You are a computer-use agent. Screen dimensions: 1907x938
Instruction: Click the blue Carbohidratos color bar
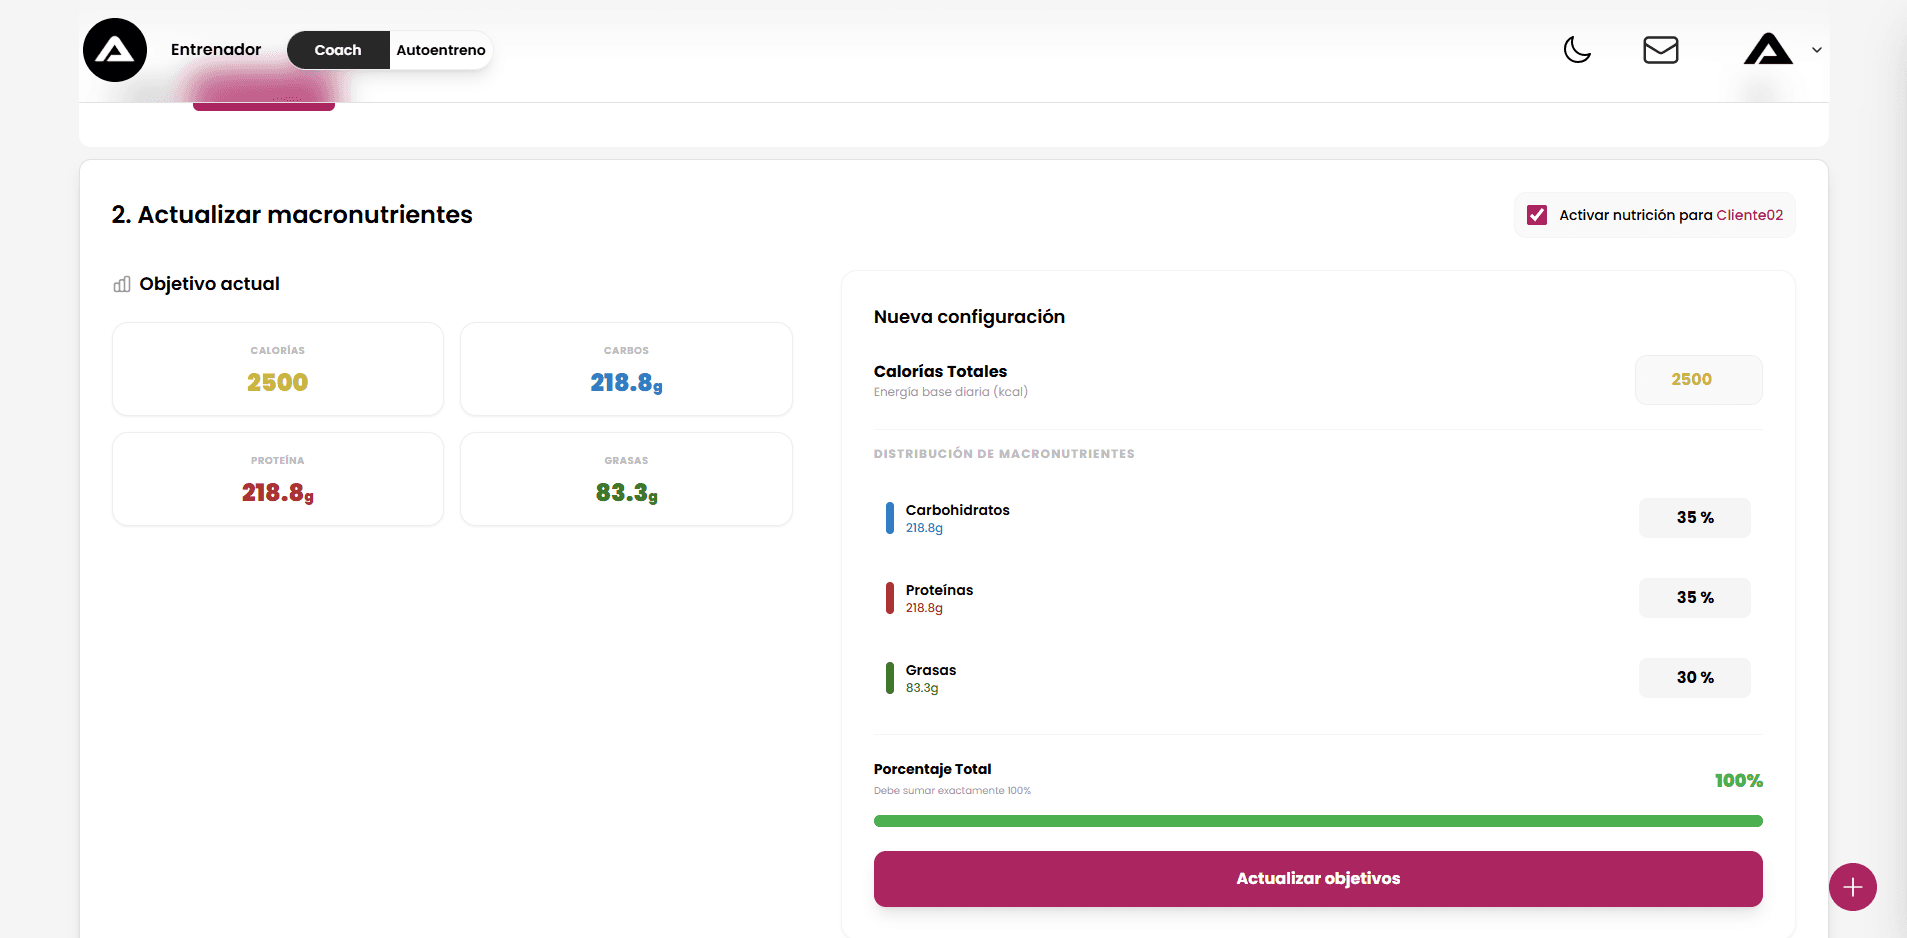tap(889, 518)
